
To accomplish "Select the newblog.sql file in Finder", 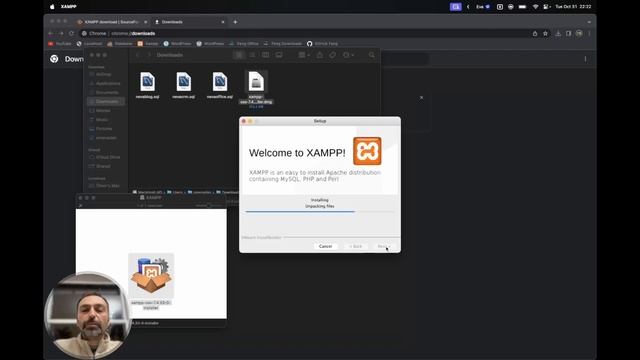I will (147, 86).
